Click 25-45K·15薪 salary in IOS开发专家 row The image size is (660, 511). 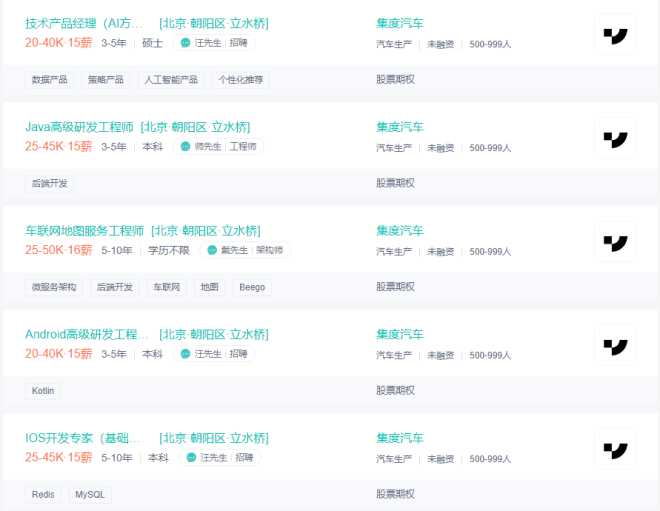point(59,458)
